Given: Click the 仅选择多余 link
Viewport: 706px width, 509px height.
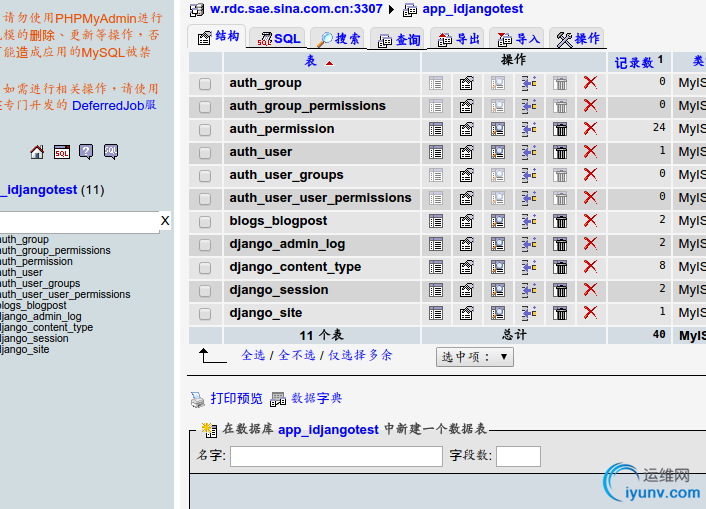Looking at the screenshot, I should pos(360,355).
